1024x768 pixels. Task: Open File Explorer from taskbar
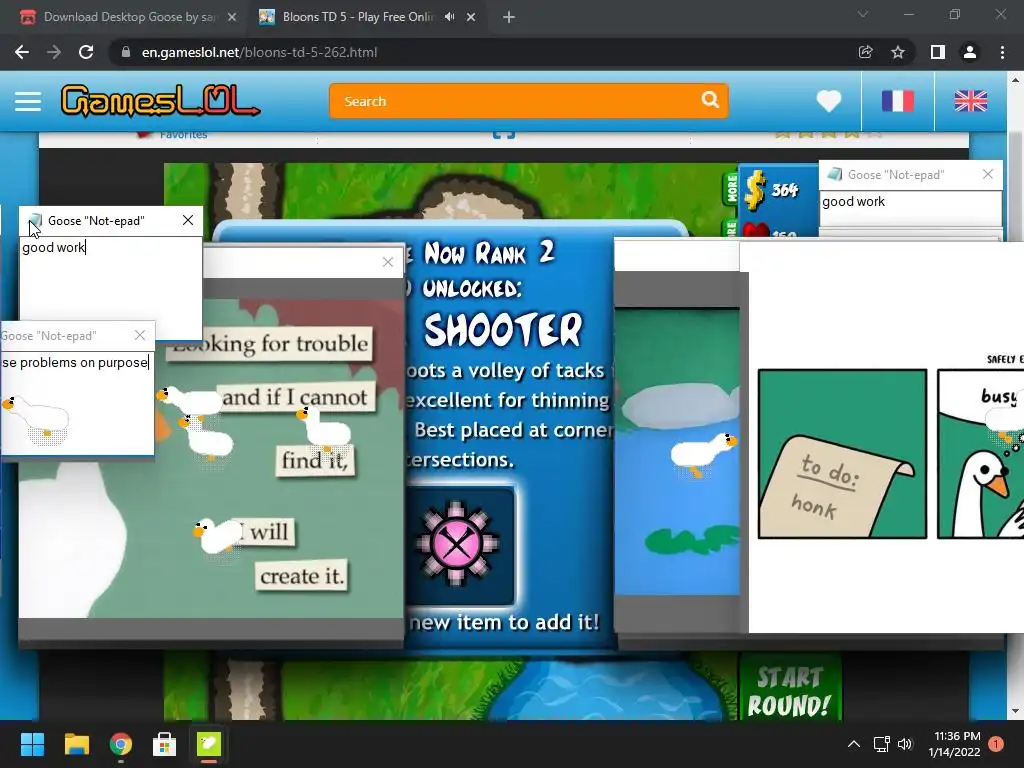point(76,744)
